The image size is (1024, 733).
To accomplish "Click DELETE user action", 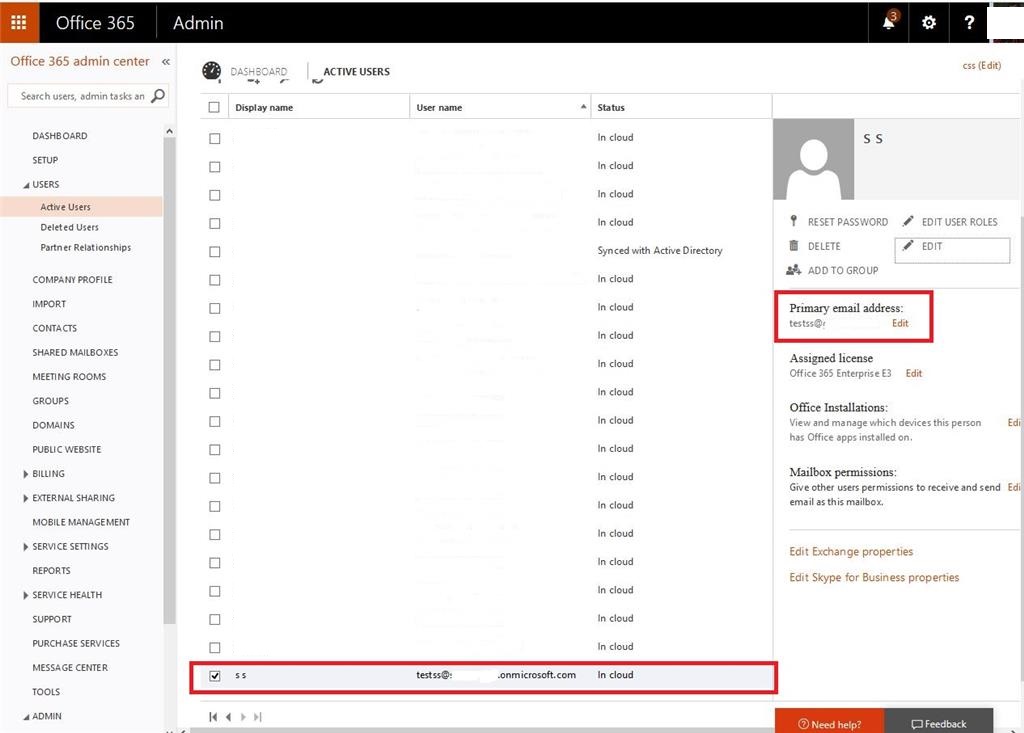I will point(824,246).
